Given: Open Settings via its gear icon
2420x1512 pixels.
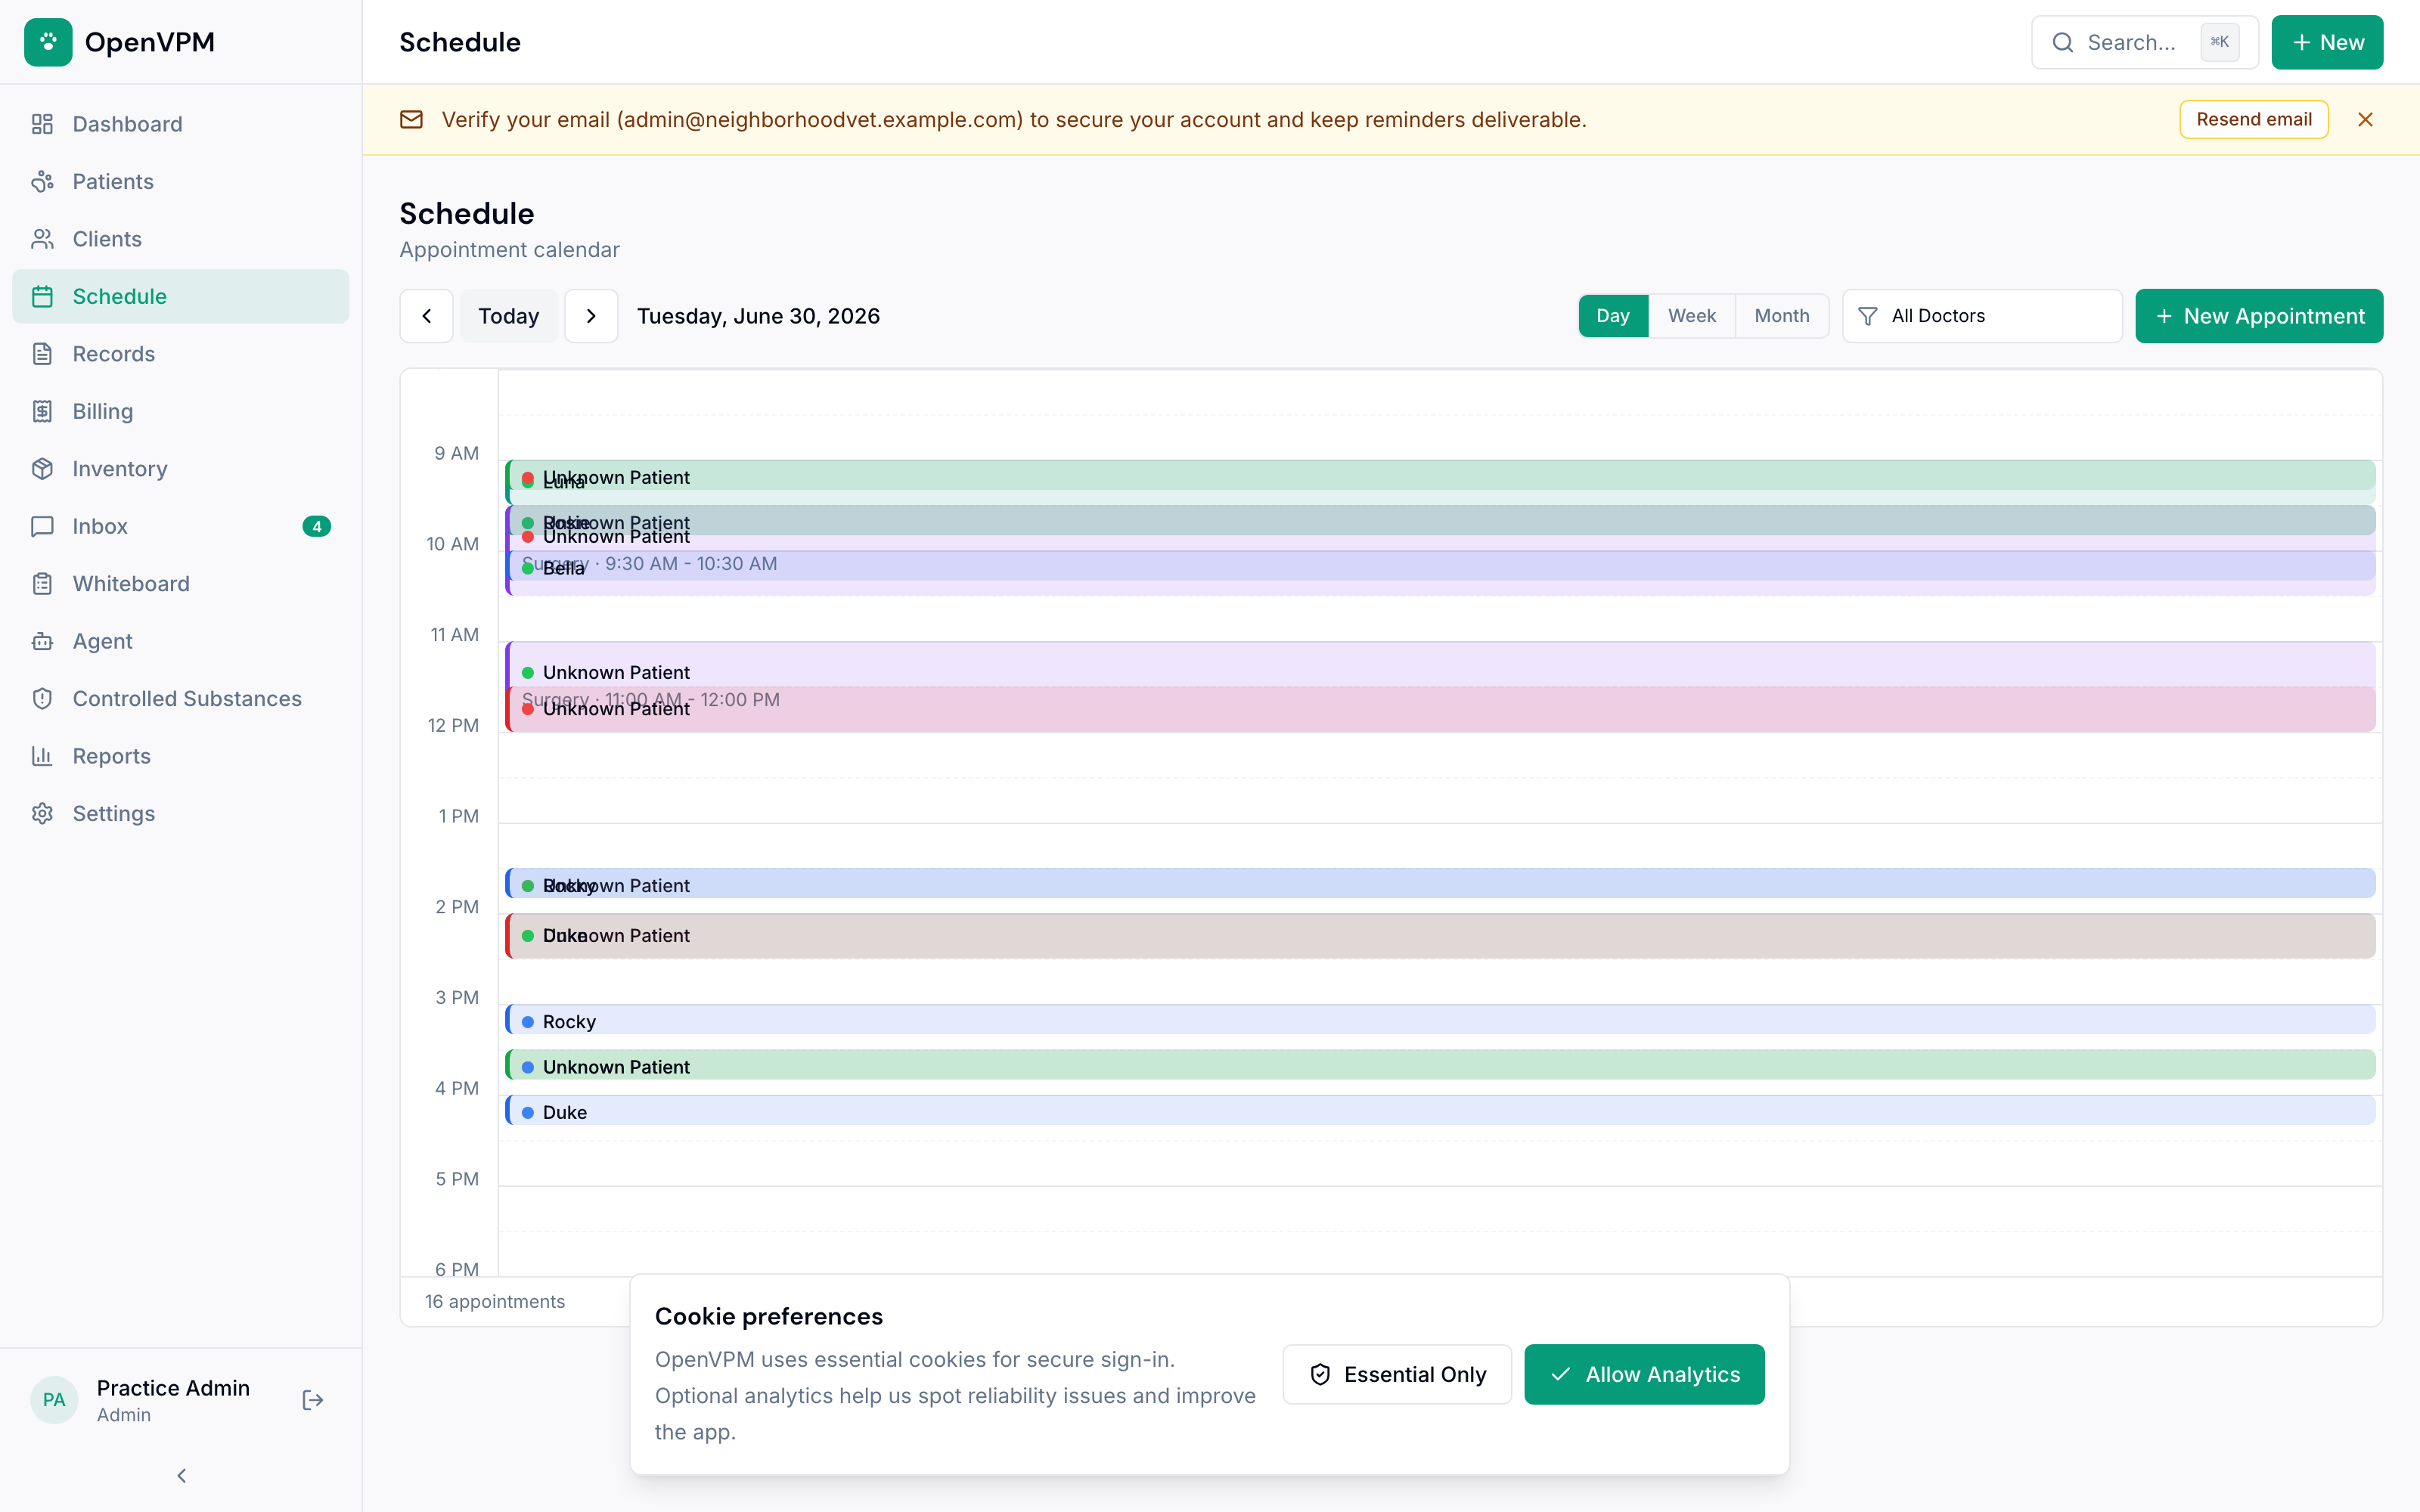Looking at the screenshot, I should click(42, 814).
